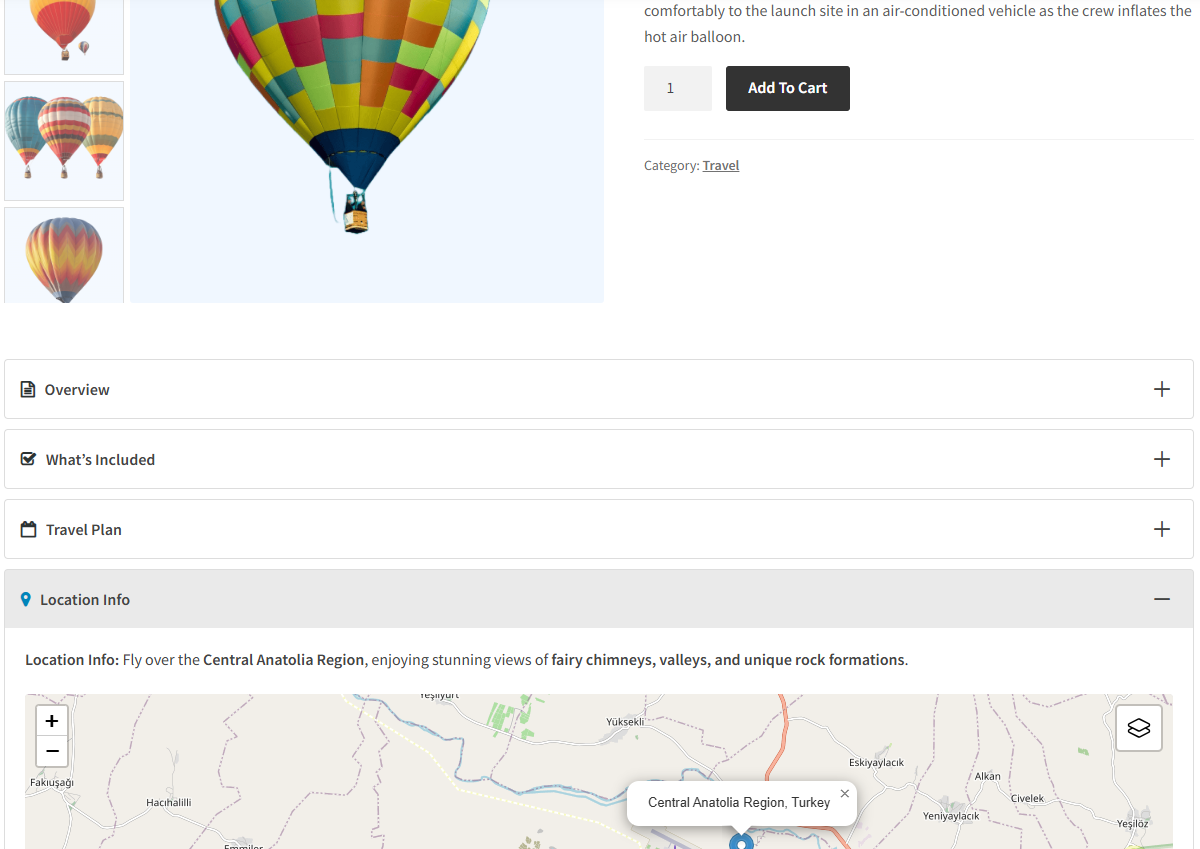Click the Location Info pin icon
The height and width of the screenshot is (849, 1200).
(26, 599)
